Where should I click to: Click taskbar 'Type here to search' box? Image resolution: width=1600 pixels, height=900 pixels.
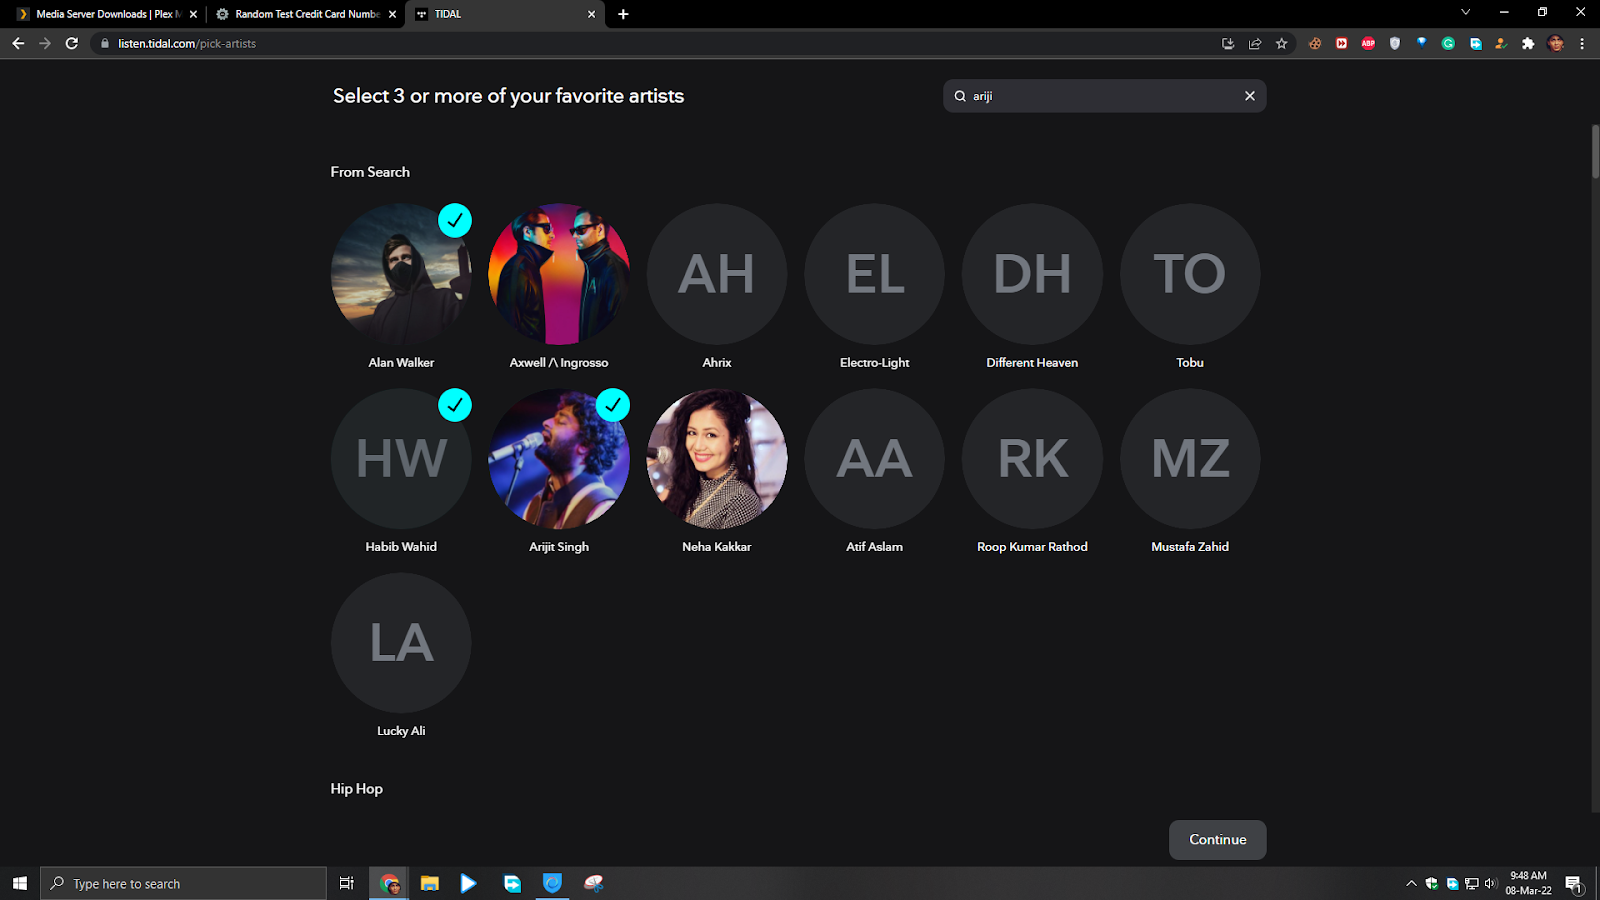pyautogui.click(x=184, y=883)
